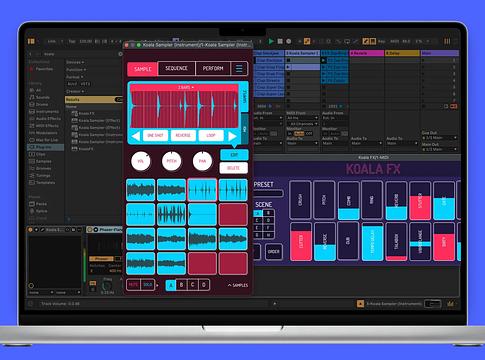The width and height of the screenshot is (485, 360).
Task: Click the right arrow beside LOOP
Action: (232, 136)
